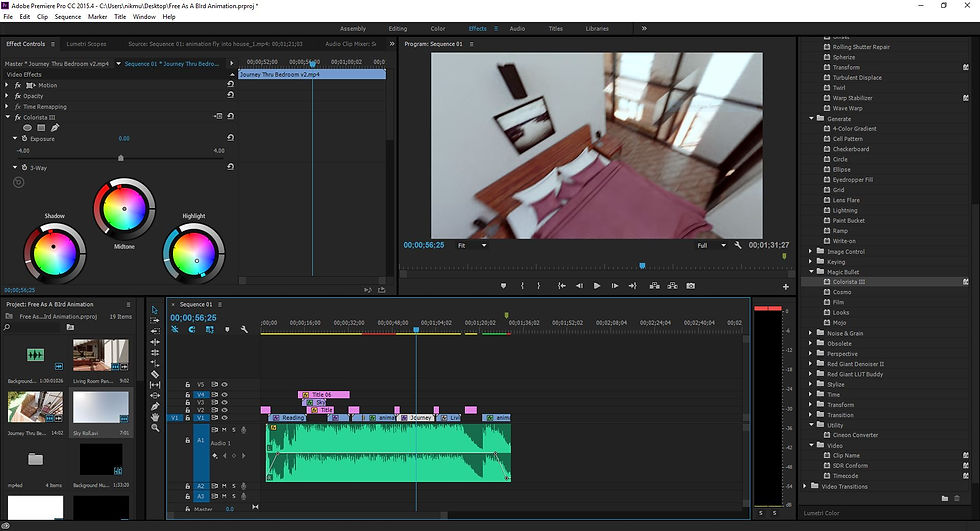The image size is (980, 531).
Task: Switch to the Lumetri Scopes tab
Action: [86, 44]
